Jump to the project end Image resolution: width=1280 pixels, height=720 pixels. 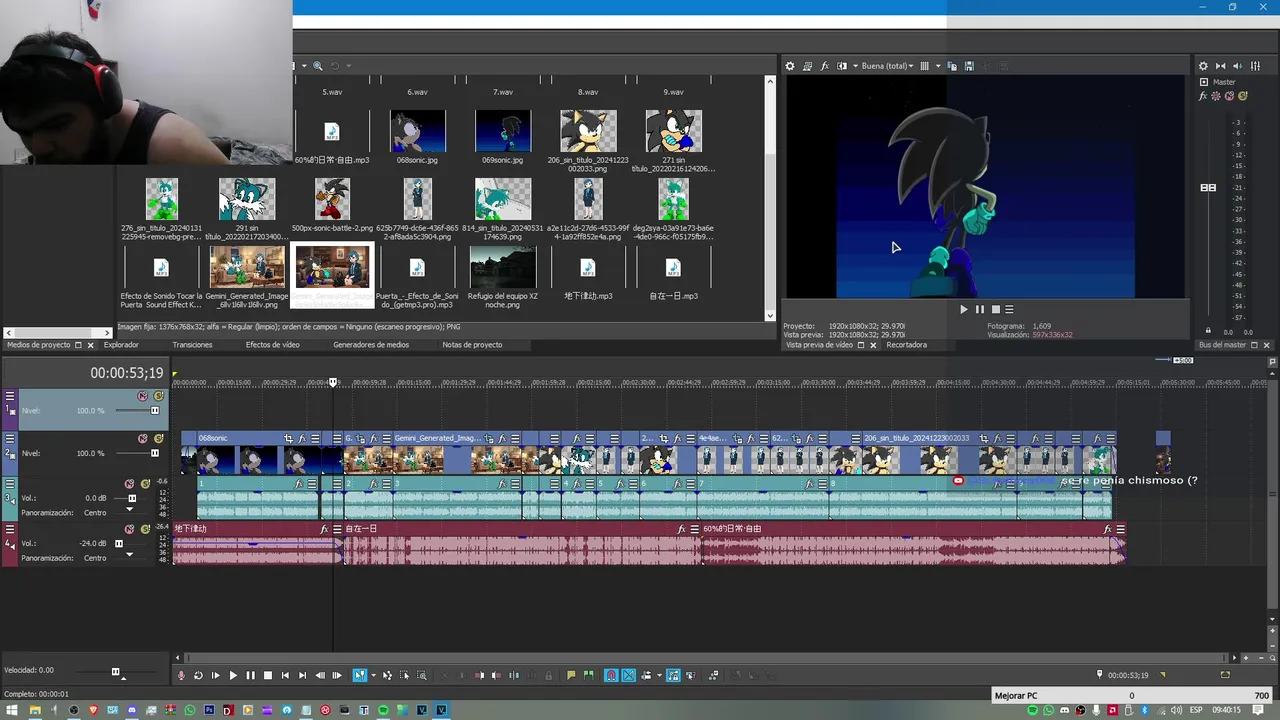click(302, 675)
